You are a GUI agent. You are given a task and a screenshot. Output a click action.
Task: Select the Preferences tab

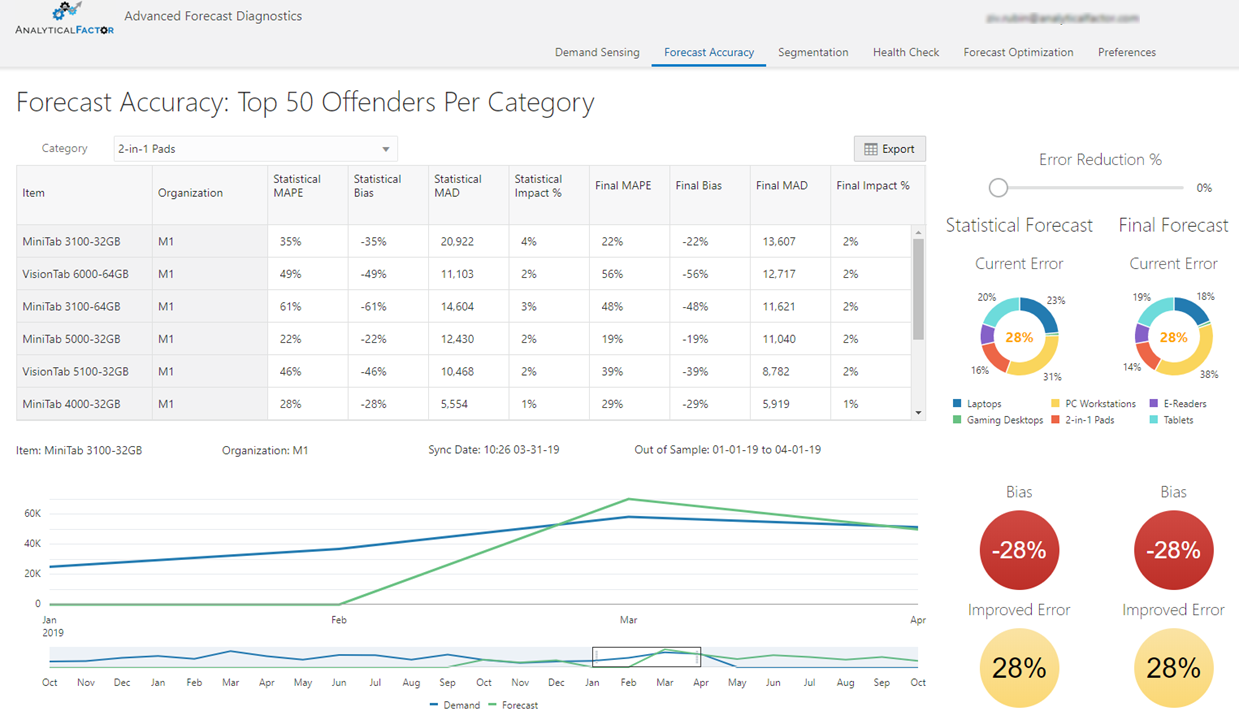click(x=1126, y=52)
